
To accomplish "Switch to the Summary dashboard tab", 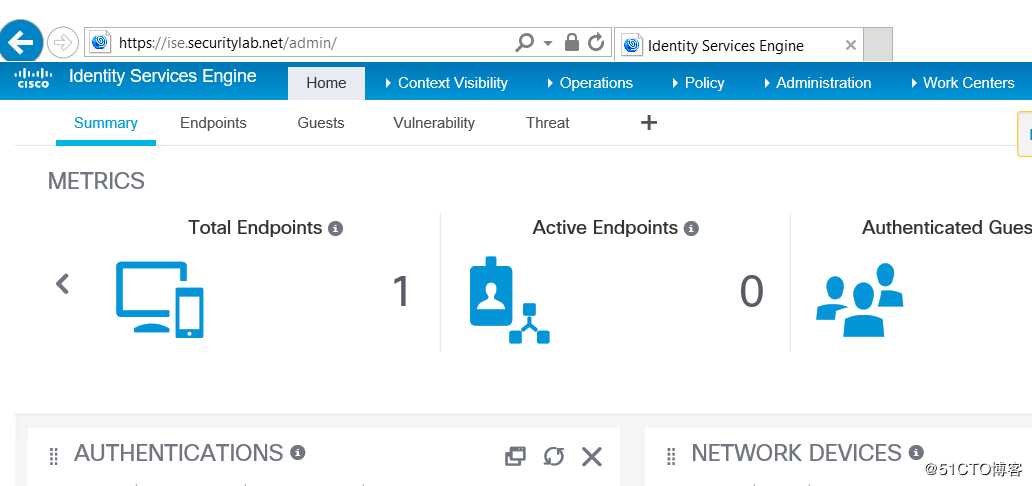I will (x=105, y=123).
